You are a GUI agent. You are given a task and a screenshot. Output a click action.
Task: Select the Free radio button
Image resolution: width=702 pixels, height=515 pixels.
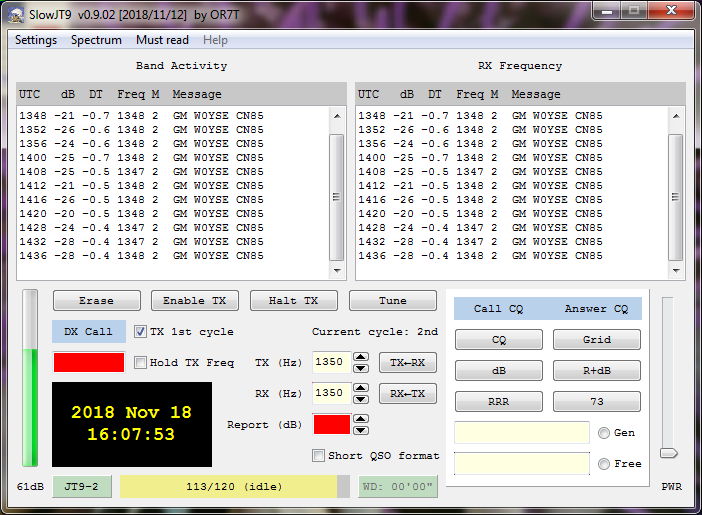604,464
